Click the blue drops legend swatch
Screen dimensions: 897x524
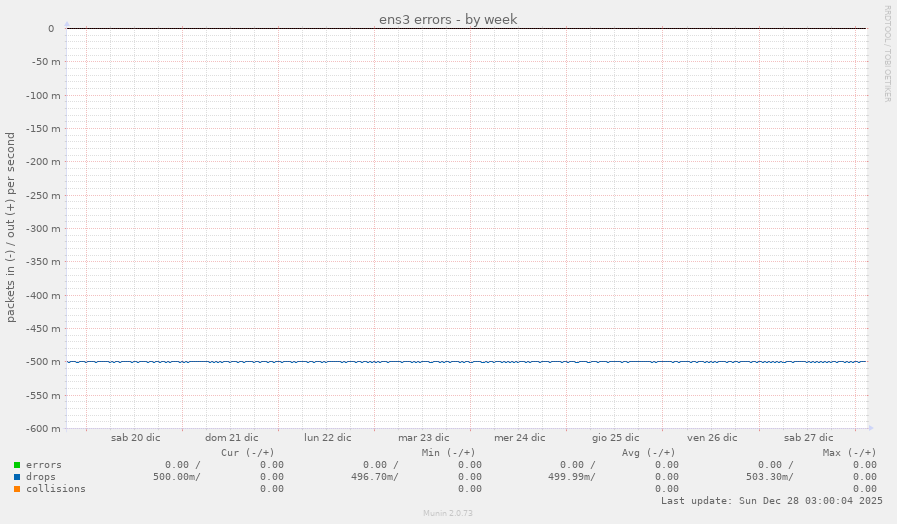pos(17,477)
